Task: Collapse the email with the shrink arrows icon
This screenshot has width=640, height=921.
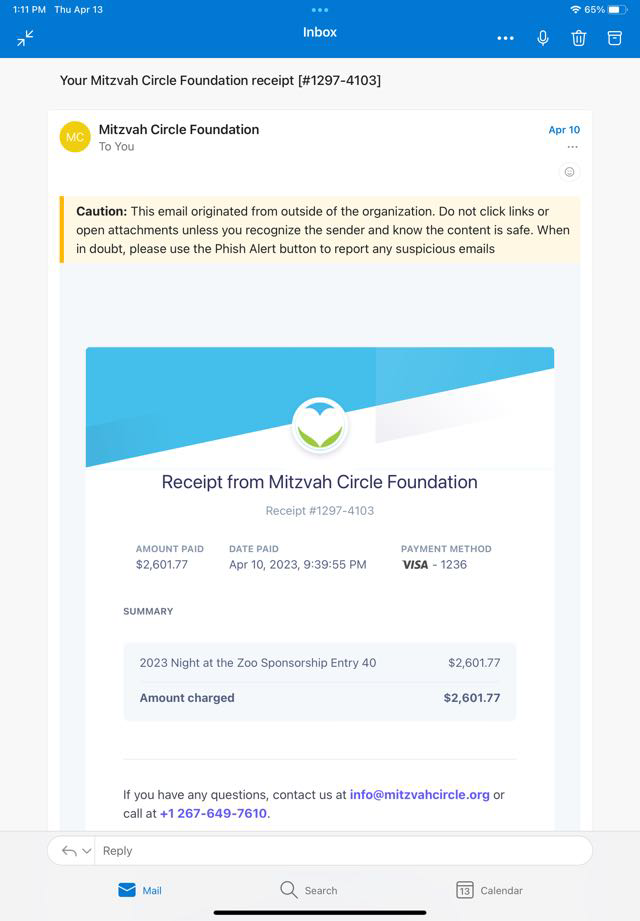Action: pos(25,38)
